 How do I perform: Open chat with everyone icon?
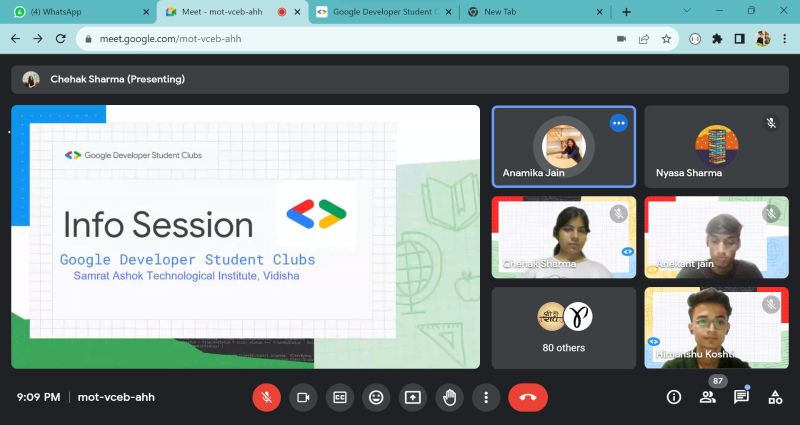741,397
